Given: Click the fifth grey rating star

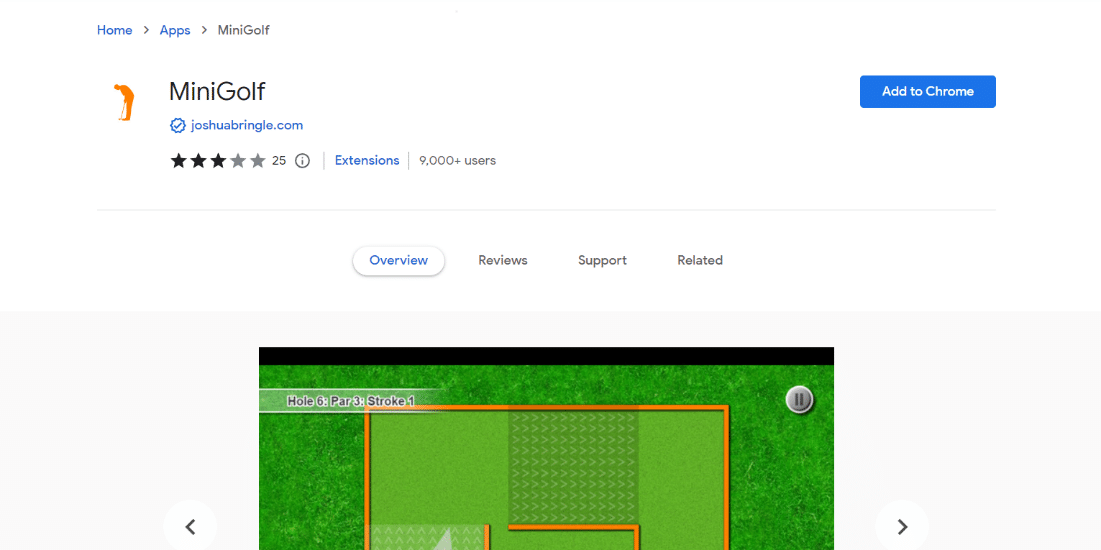Looking at the screenshot, I should pyautogui.click(x=258, y=161).
